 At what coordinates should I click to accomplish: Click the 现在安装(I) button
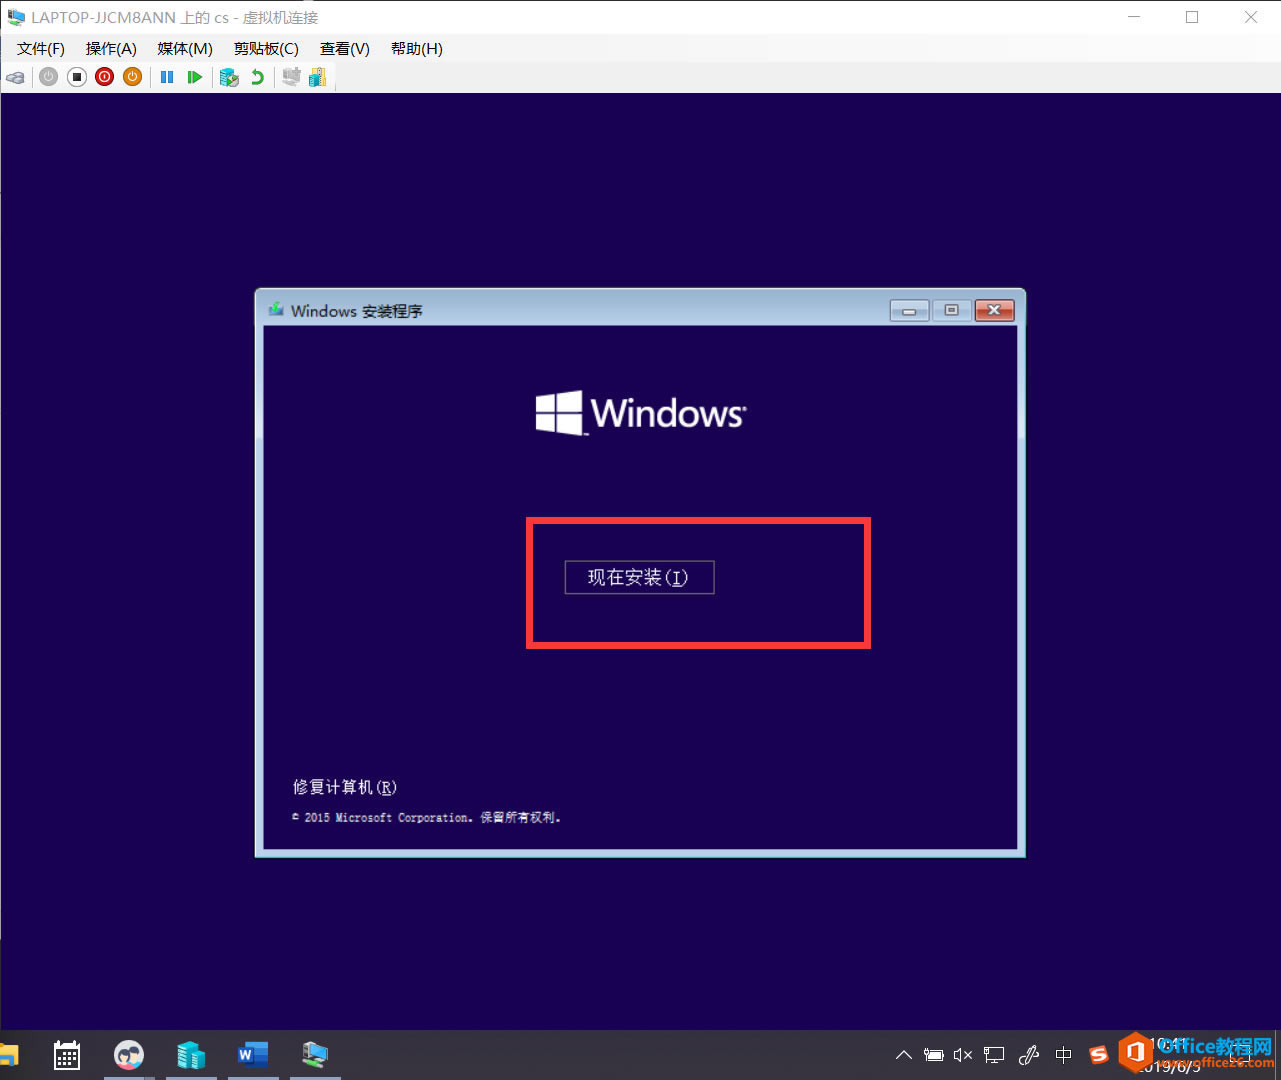click(x=639, y=577)
